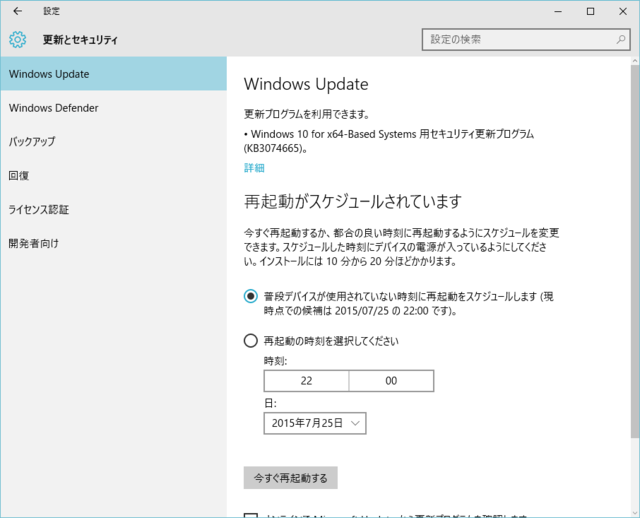This screenshot has width=640, height=518.
Task: Click scrollbar up arrow
Action: [635, 61]
